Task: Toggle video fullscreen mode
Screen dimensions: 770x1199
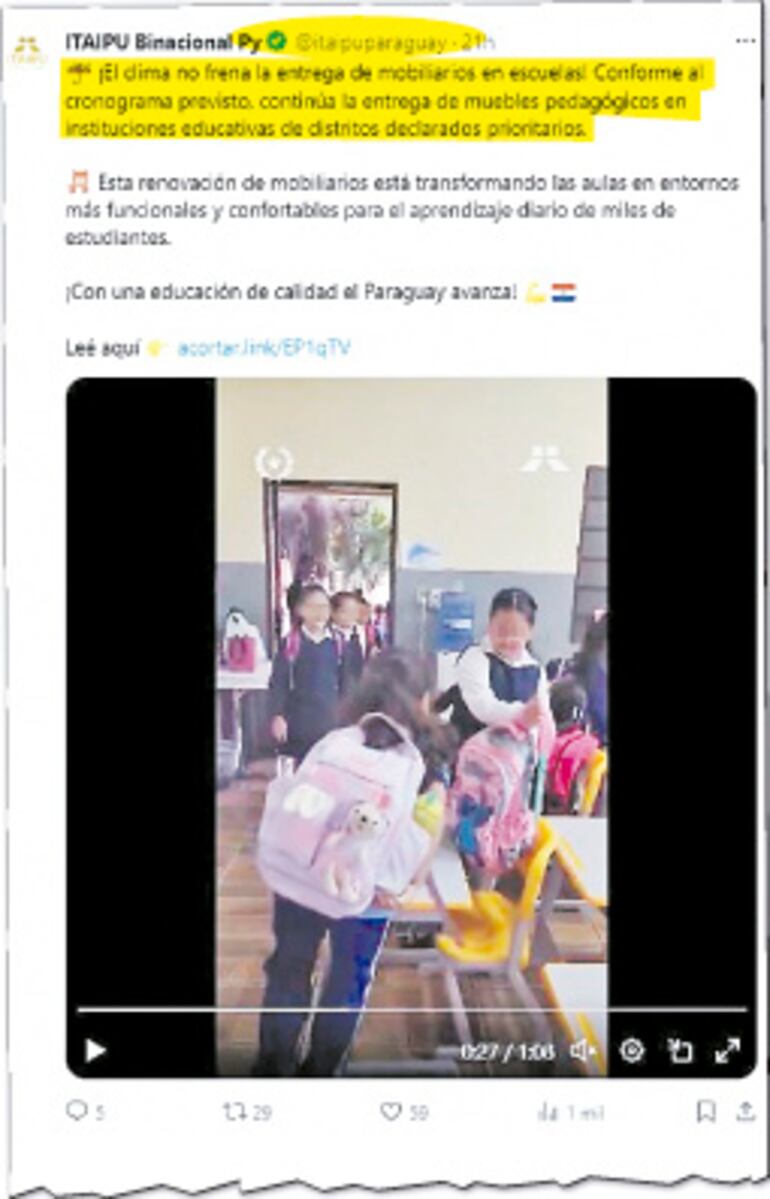Action: coord(727,1051)
